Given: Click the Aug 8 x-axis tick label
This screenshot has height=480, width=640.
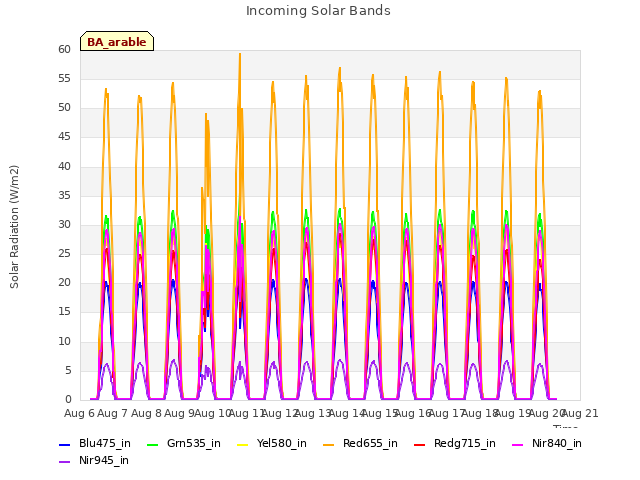Looking at the screenshot, I should pyautogui.click(x=146, y=414).
